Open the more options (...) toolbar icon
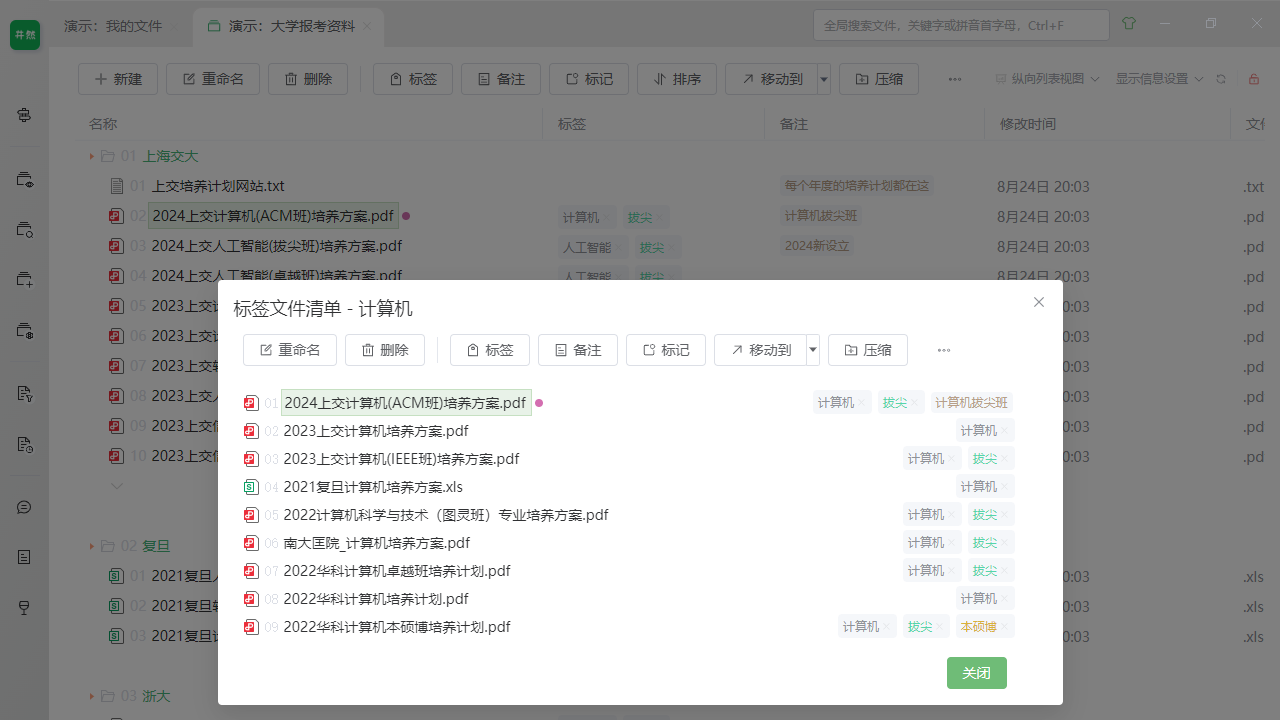Screen dimensions: 1280x720 click(x=955, y=78)
